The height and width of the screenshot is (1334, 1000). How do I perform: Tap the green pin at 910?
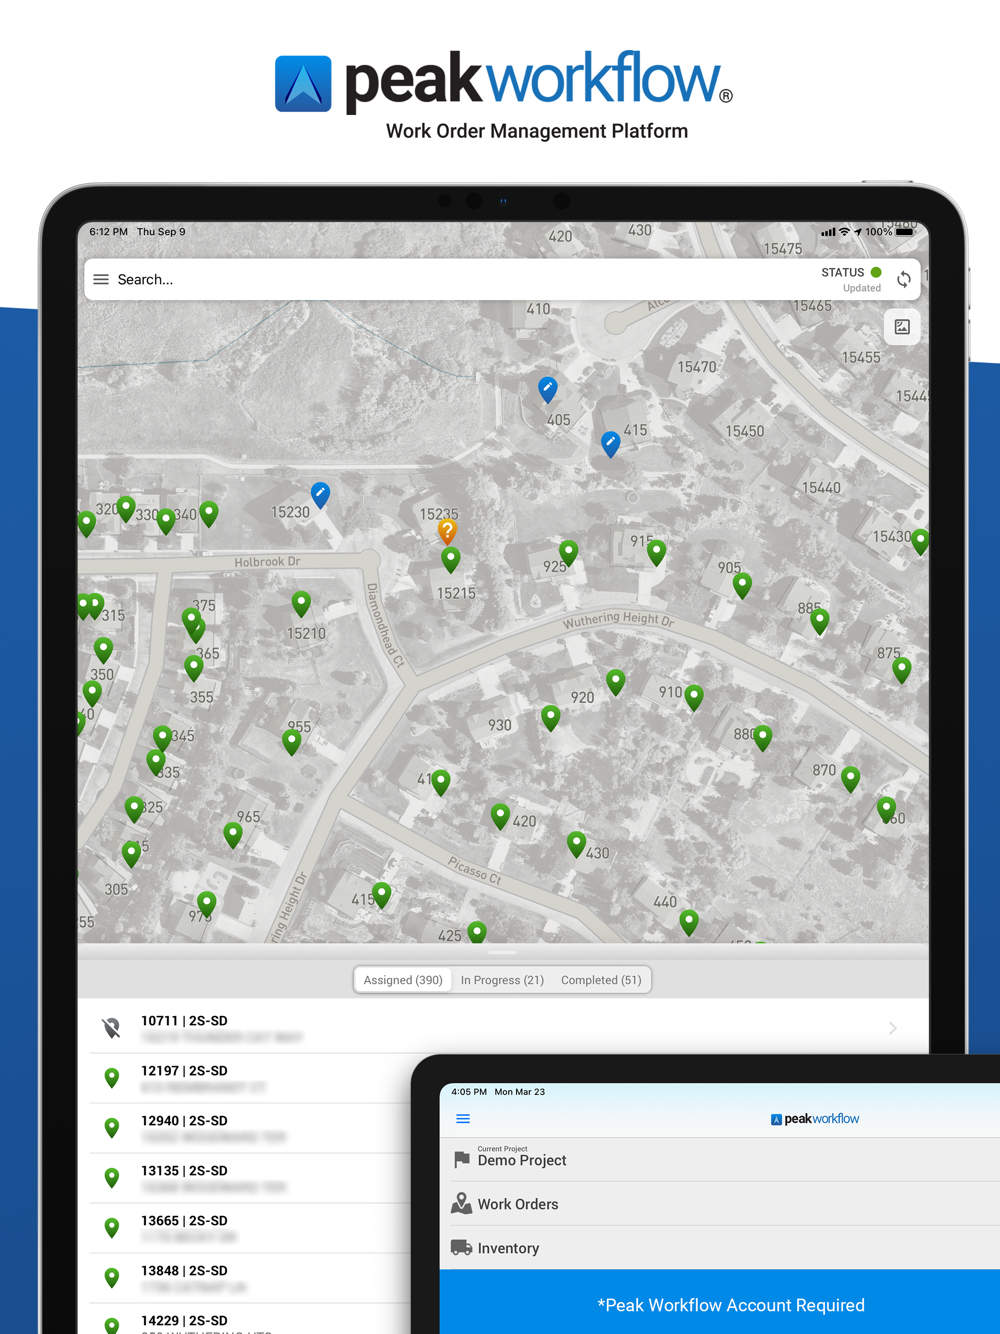694,697
